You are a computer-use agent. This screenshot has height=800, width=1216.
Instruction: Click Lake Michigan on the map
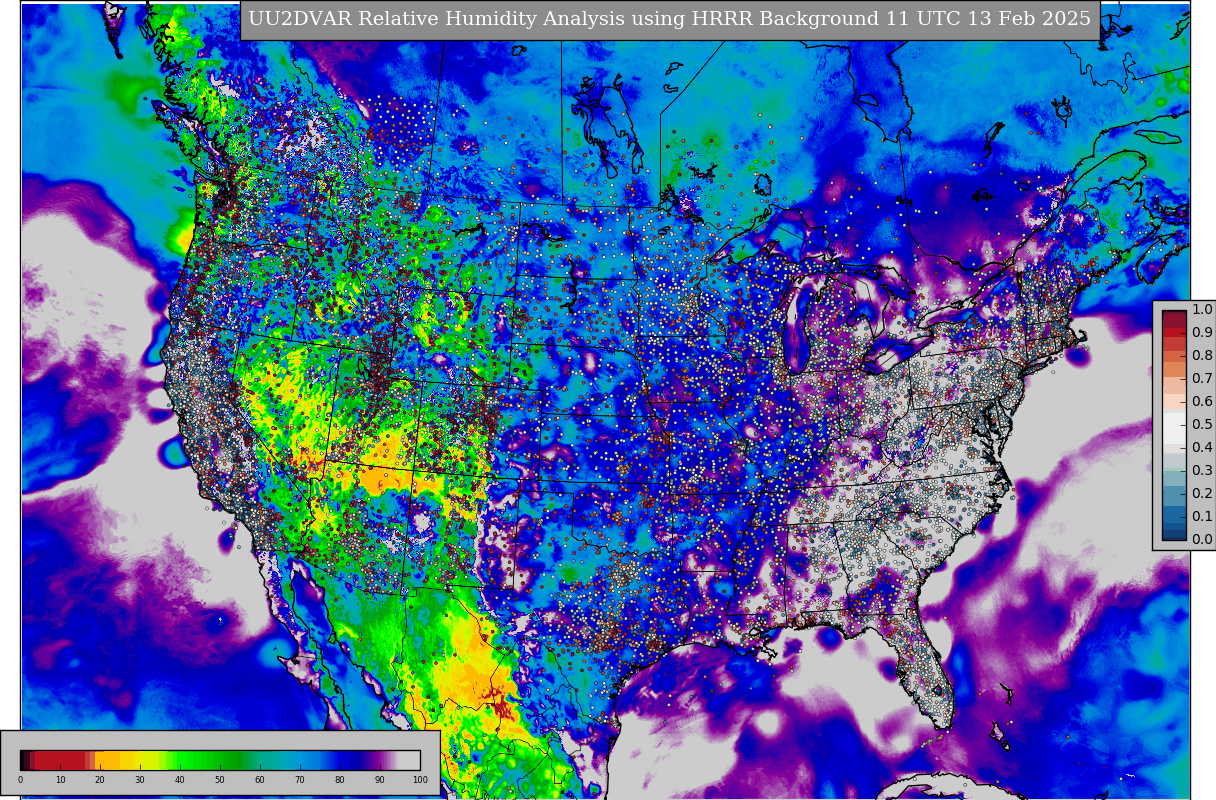point(797,325)
